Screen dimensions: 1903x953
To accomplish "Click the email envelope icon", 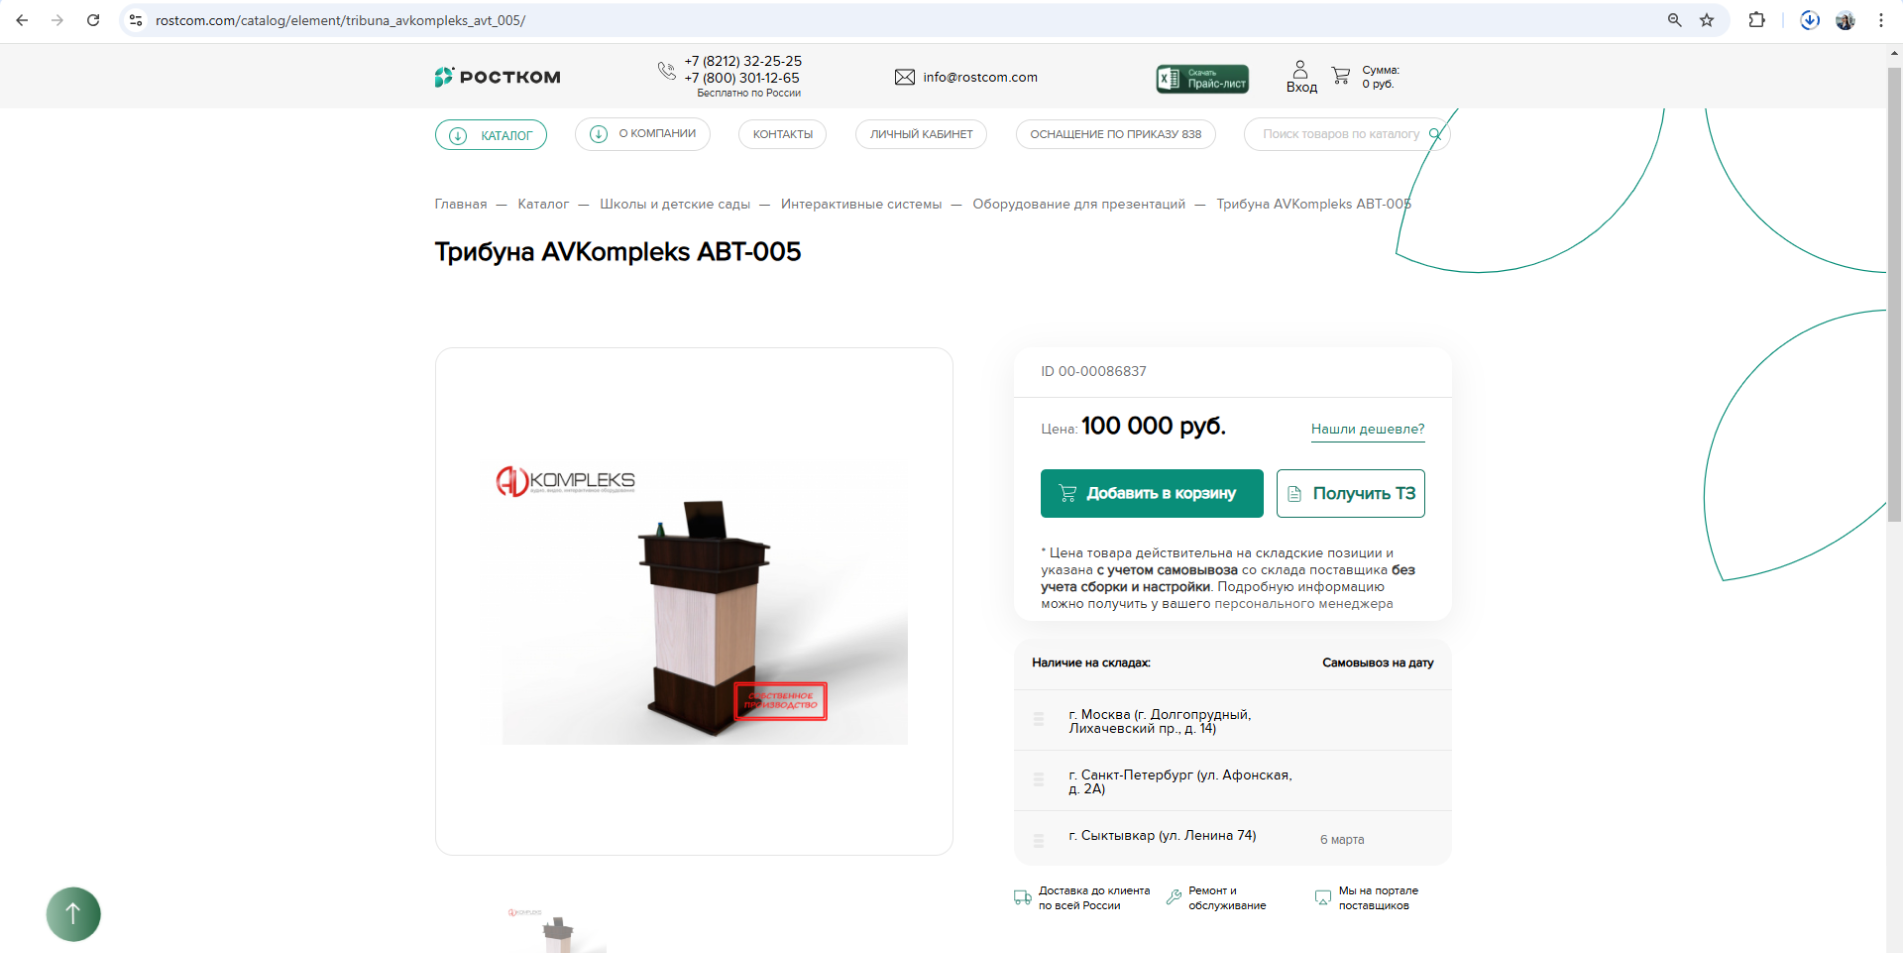I will click(x=905, y=77).
